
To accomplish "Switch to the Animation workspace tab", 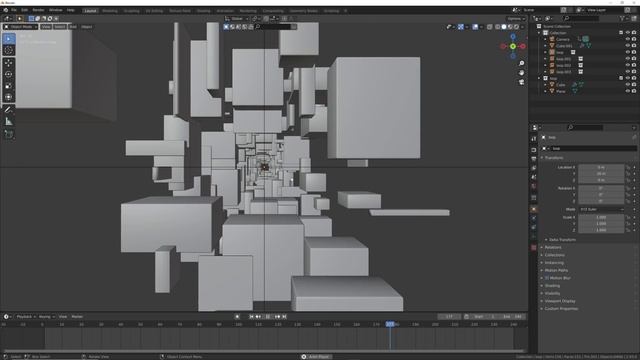I will click(x=225, y=11).
